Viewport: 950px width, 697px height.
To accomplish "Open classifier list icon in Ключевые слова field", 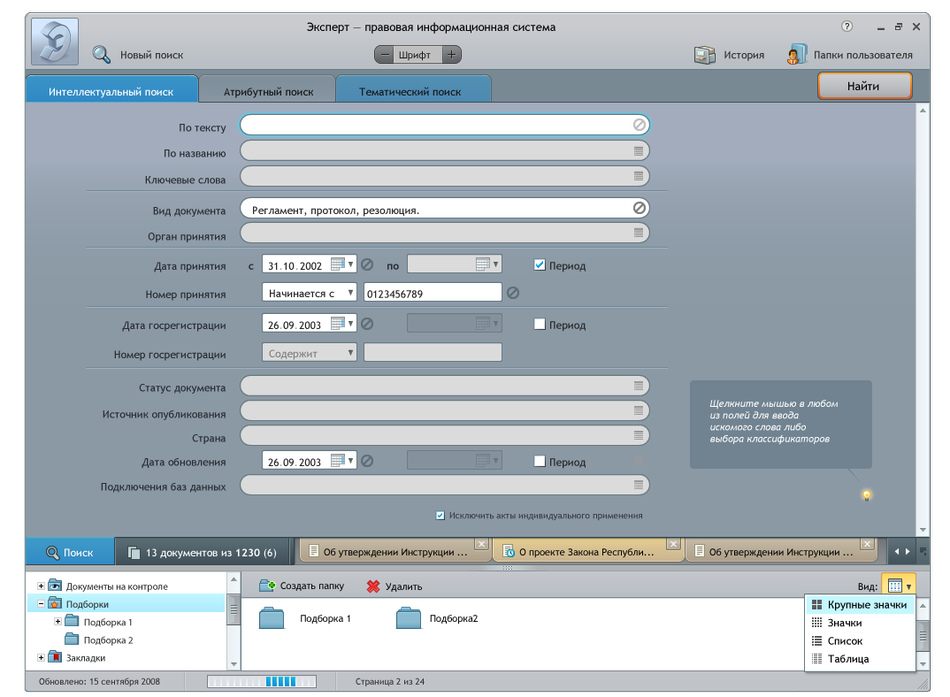I will coord(639,177).
